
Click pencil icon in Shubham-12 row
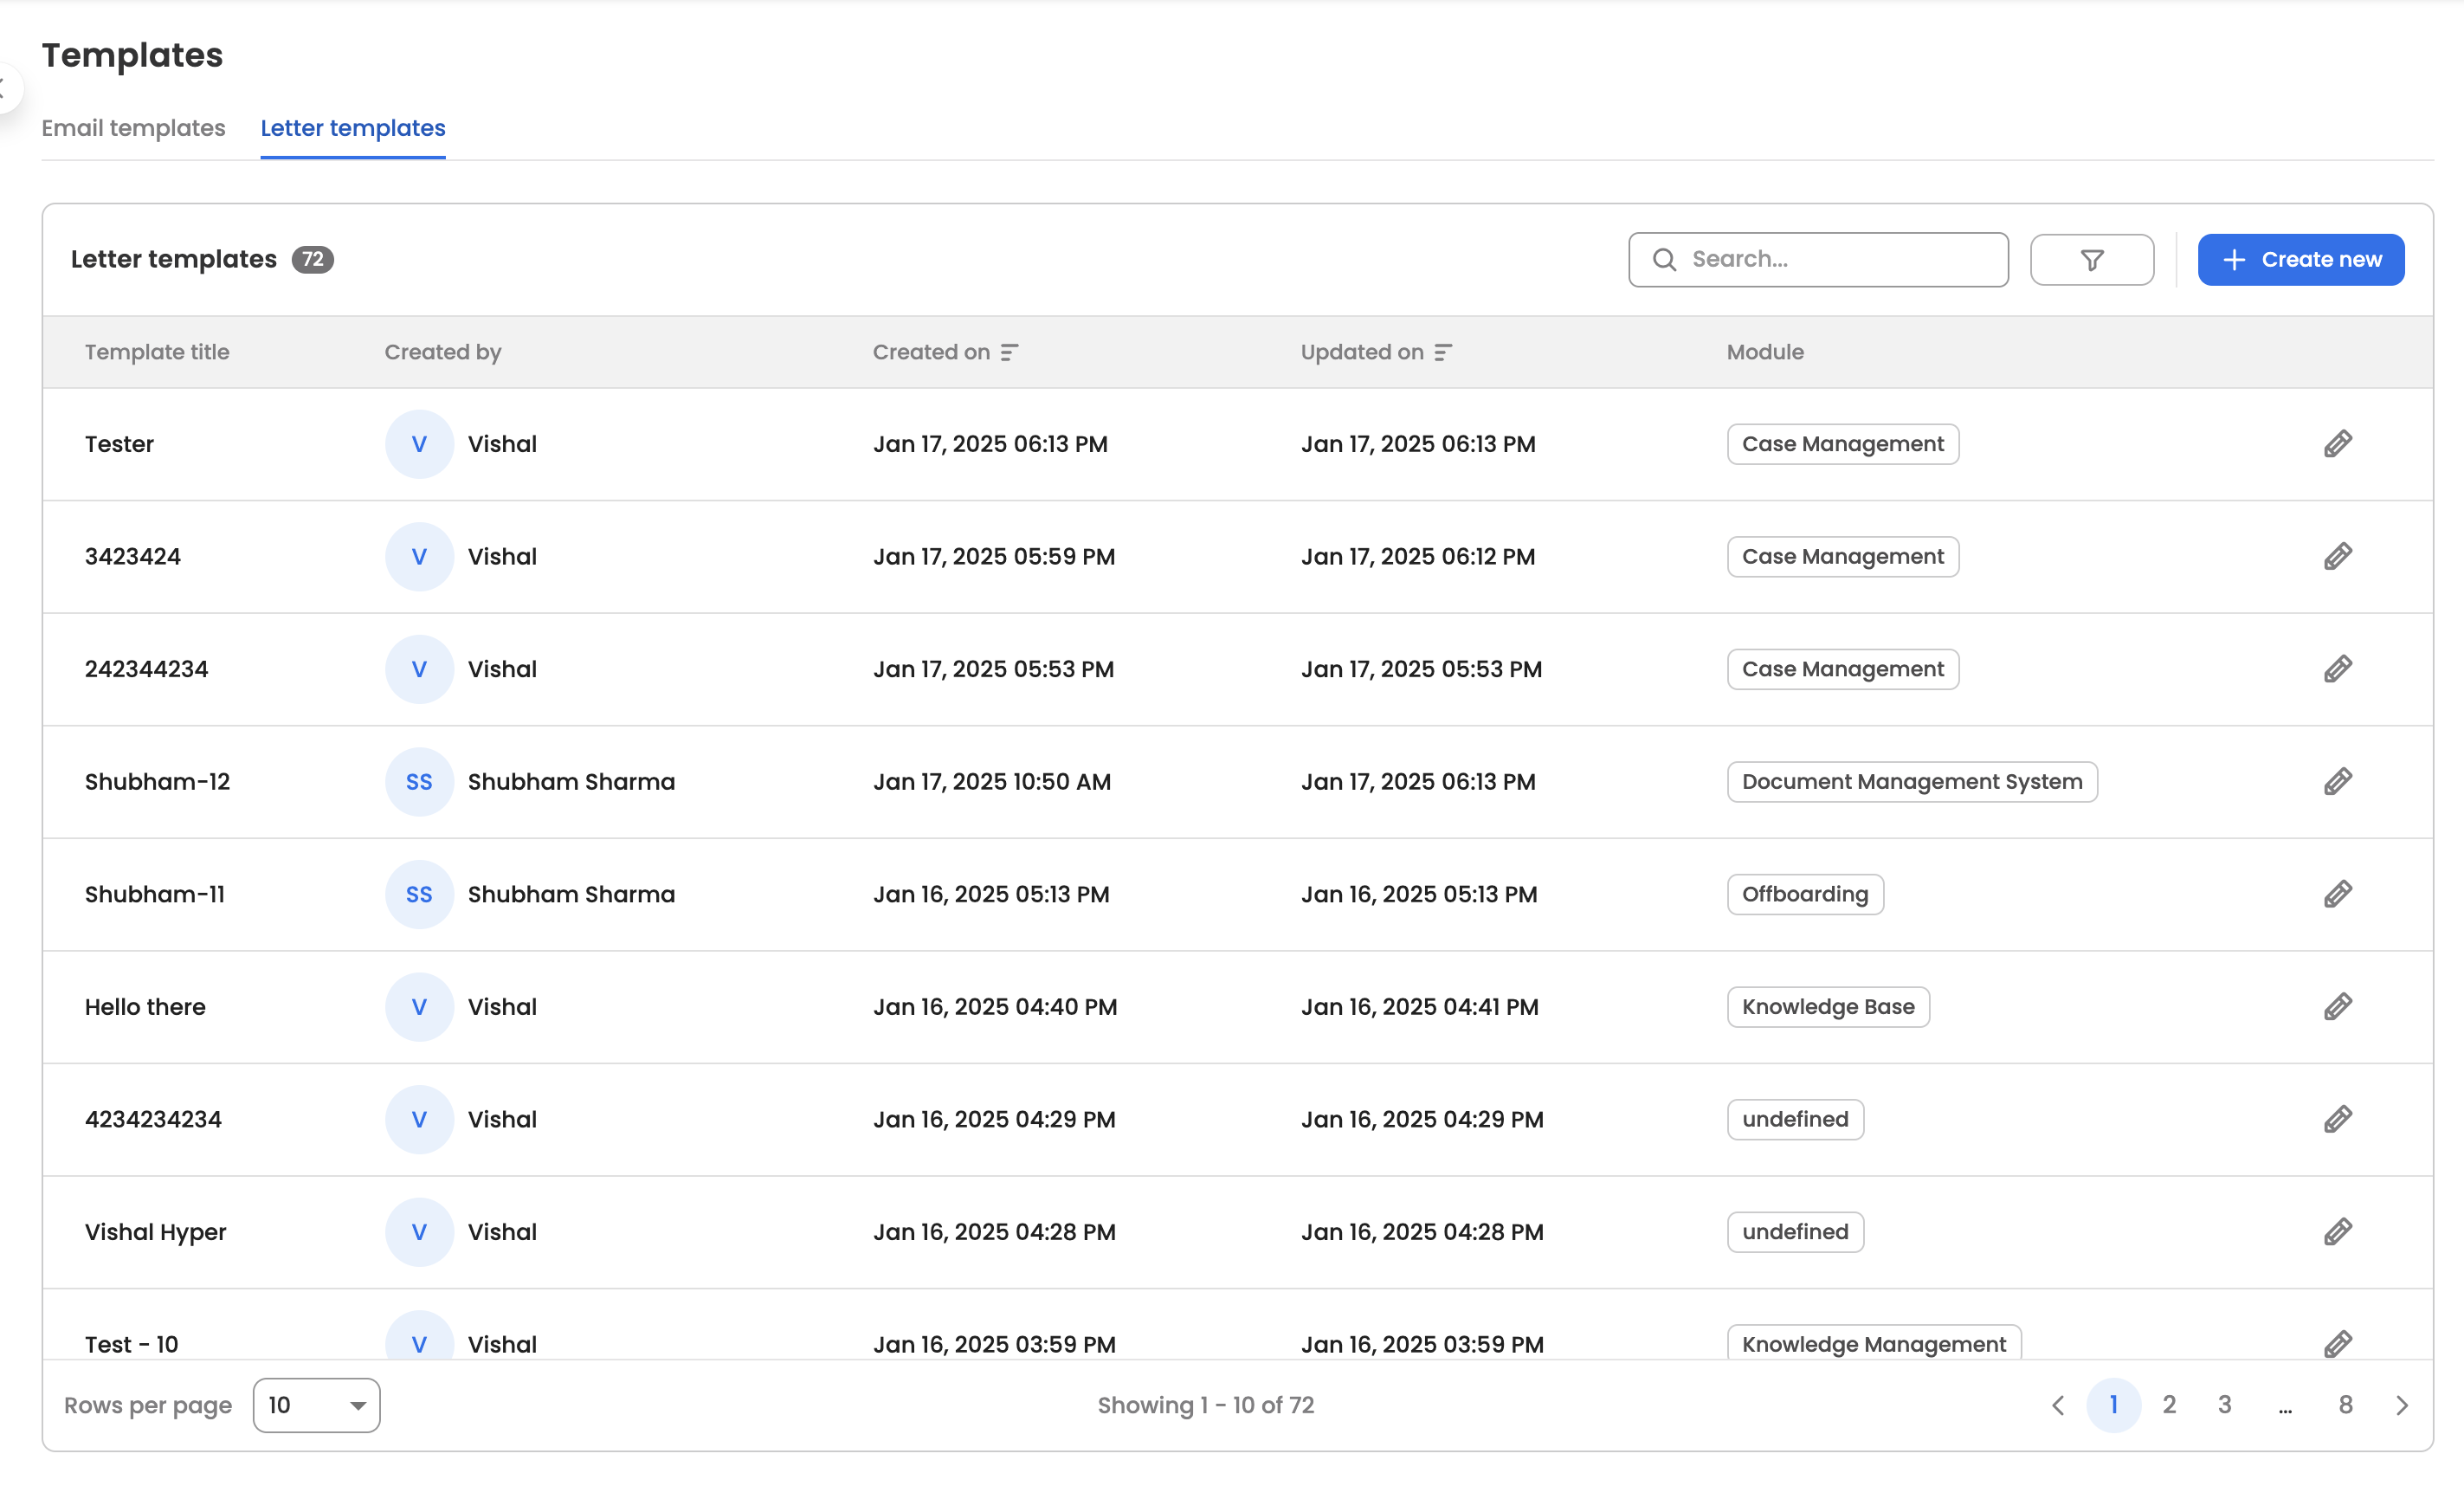2337,781
